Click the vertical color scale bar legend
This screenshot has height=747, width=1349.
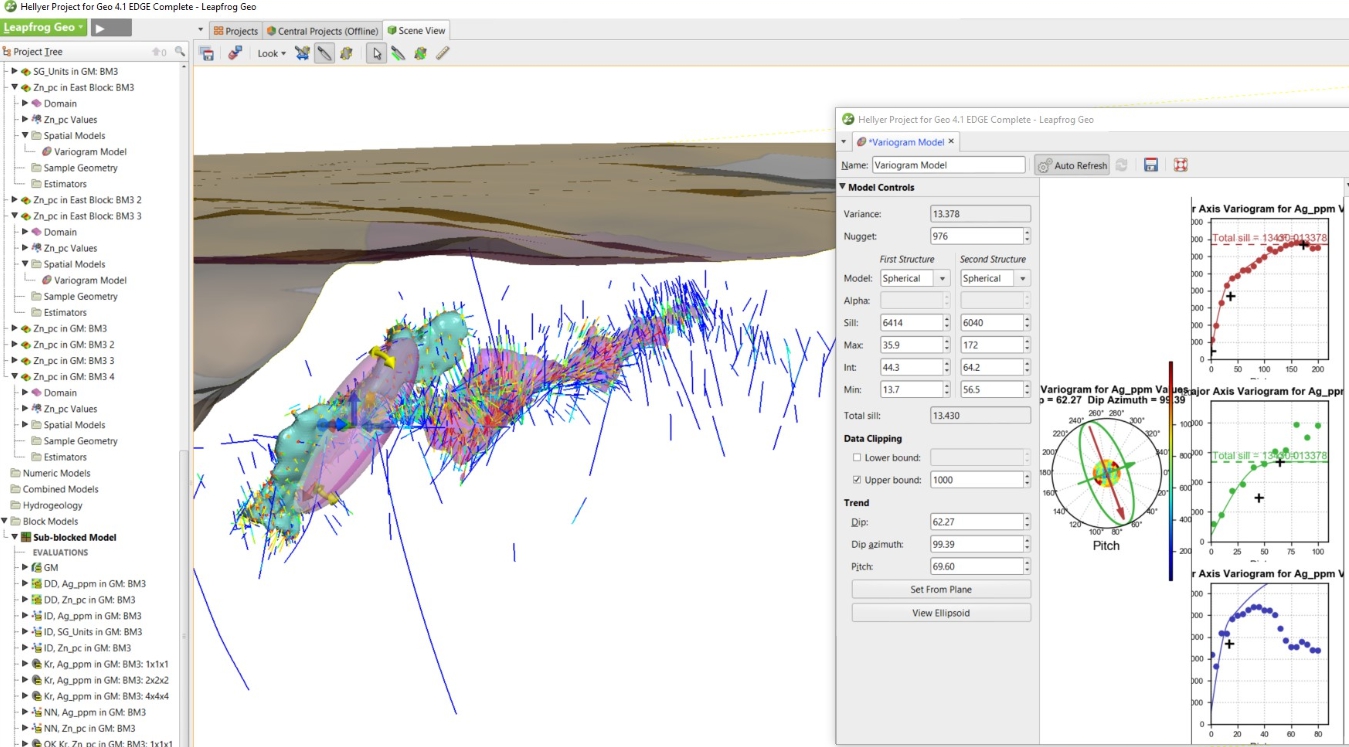tap(1169, 470)
